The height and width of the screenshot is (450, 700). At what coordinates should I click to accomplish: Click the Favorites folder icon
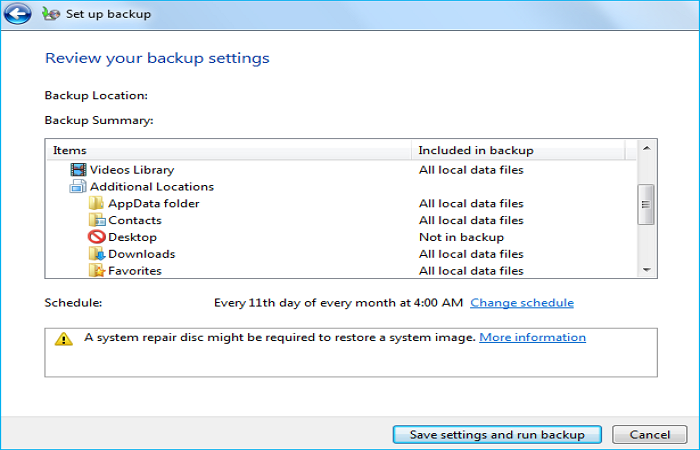click(97, 270)
